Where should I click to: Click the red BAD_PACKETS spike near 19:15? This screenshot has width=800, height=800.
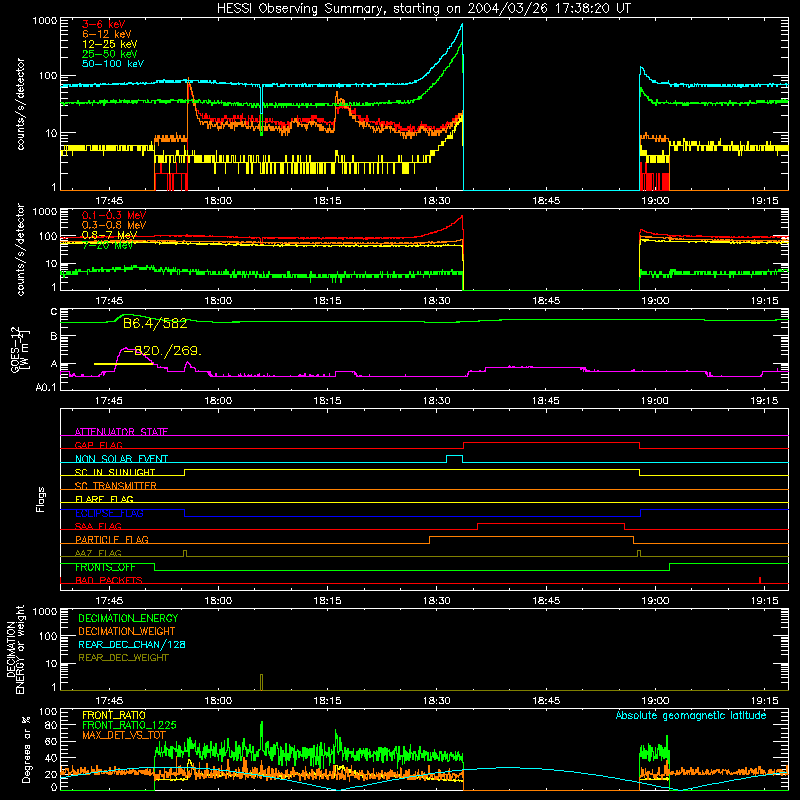pyautogui.click(x=760, y=580)
